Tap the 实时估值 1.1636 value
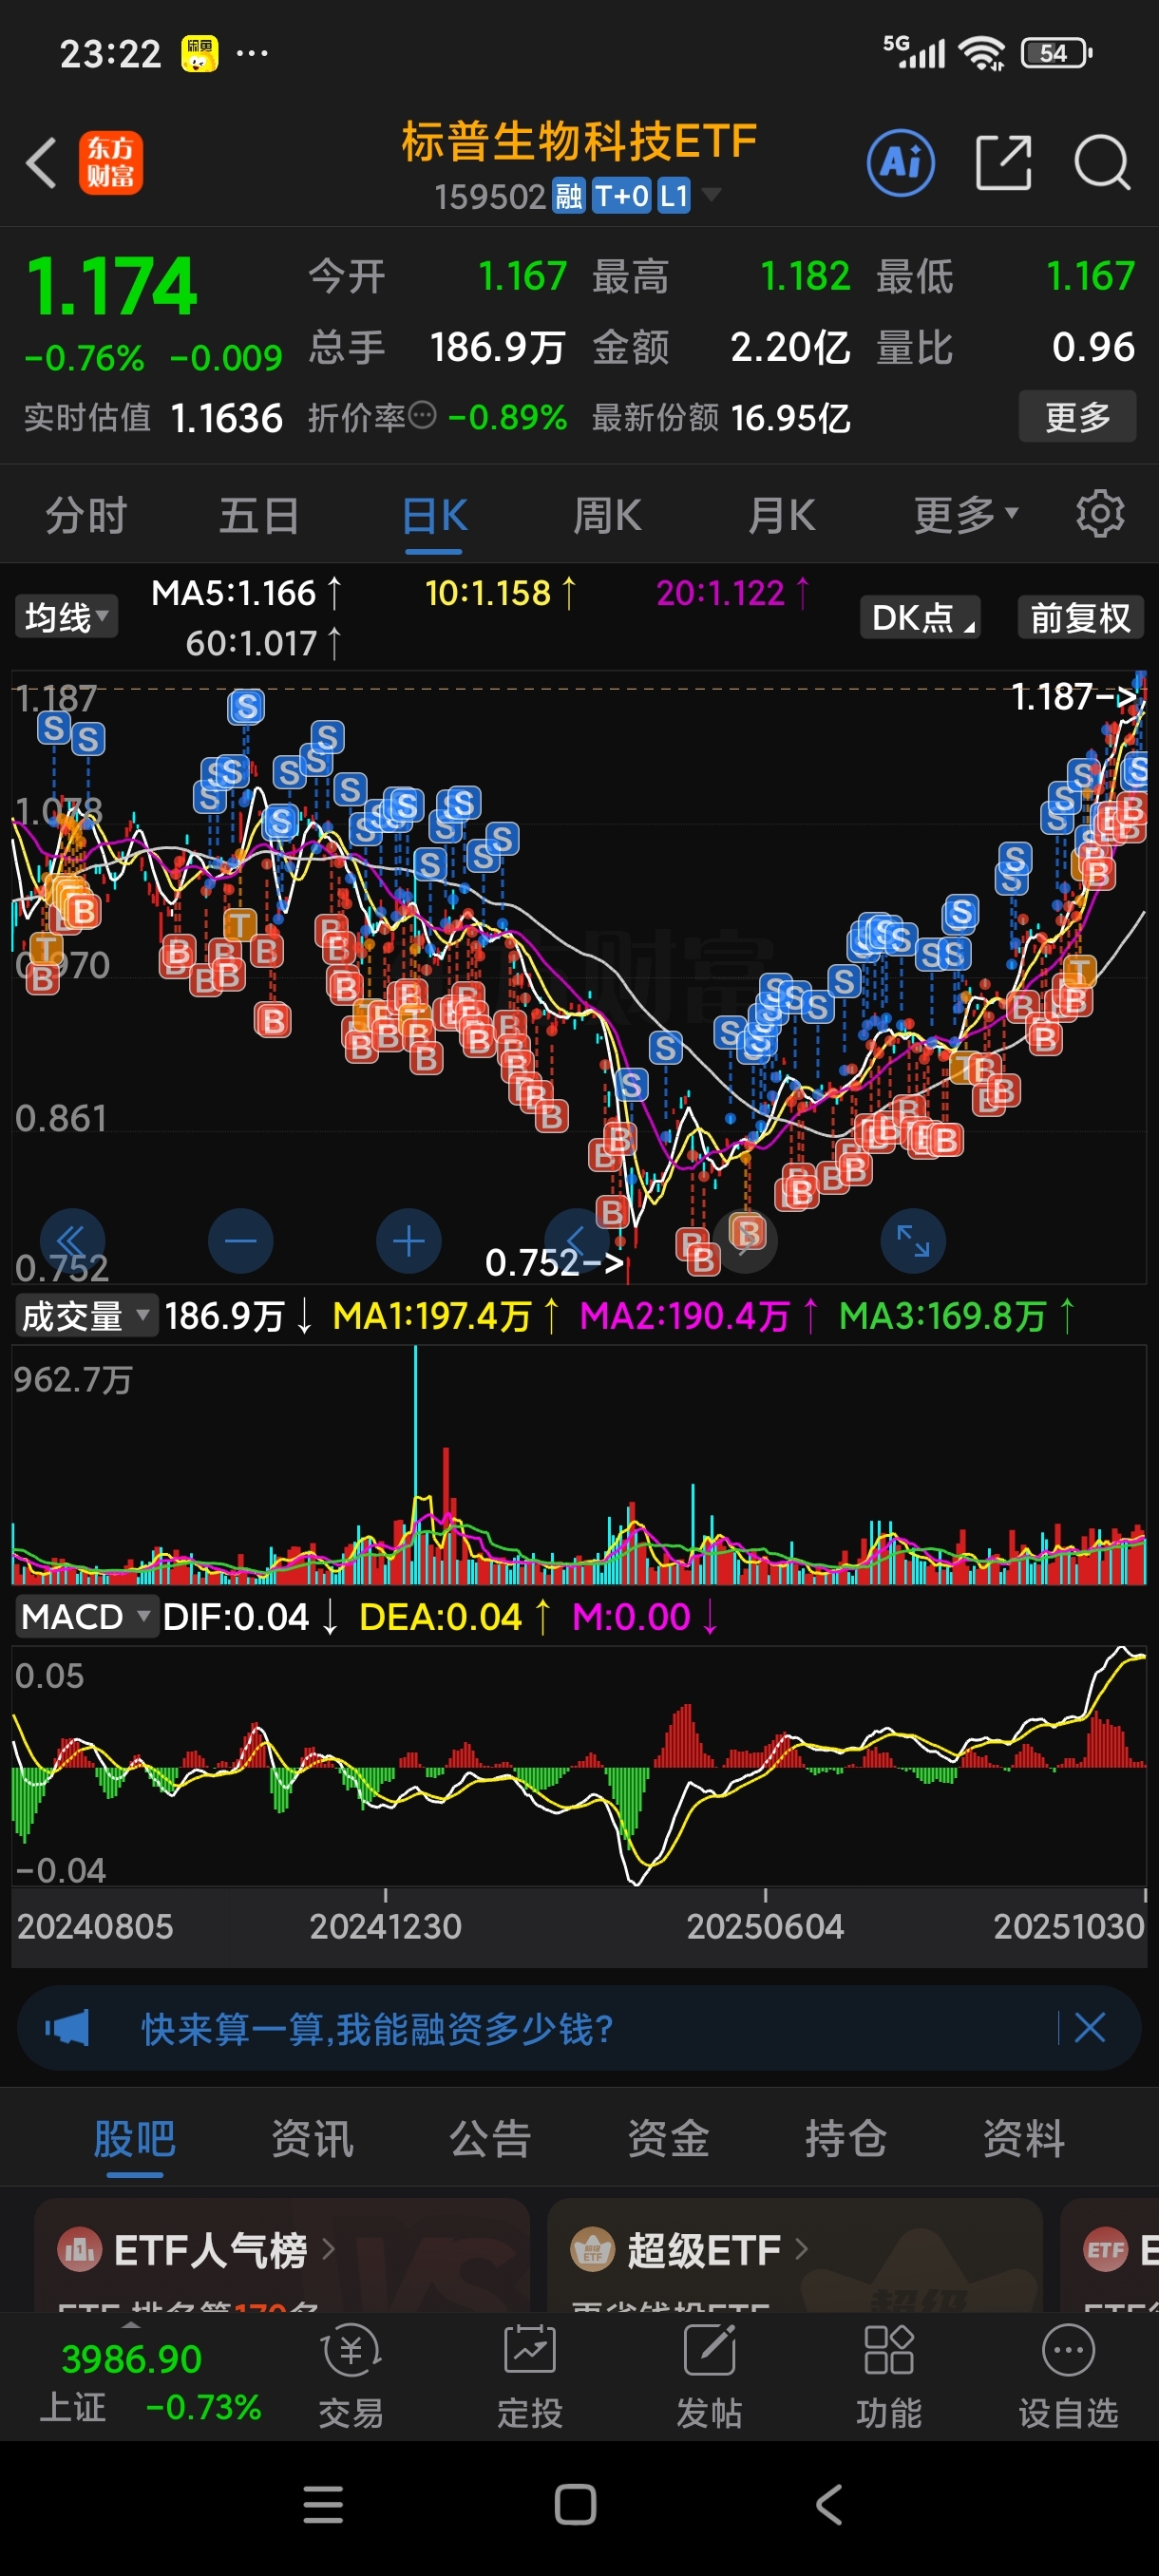This screenshot has height=2576, width=1159. [226, 417]
